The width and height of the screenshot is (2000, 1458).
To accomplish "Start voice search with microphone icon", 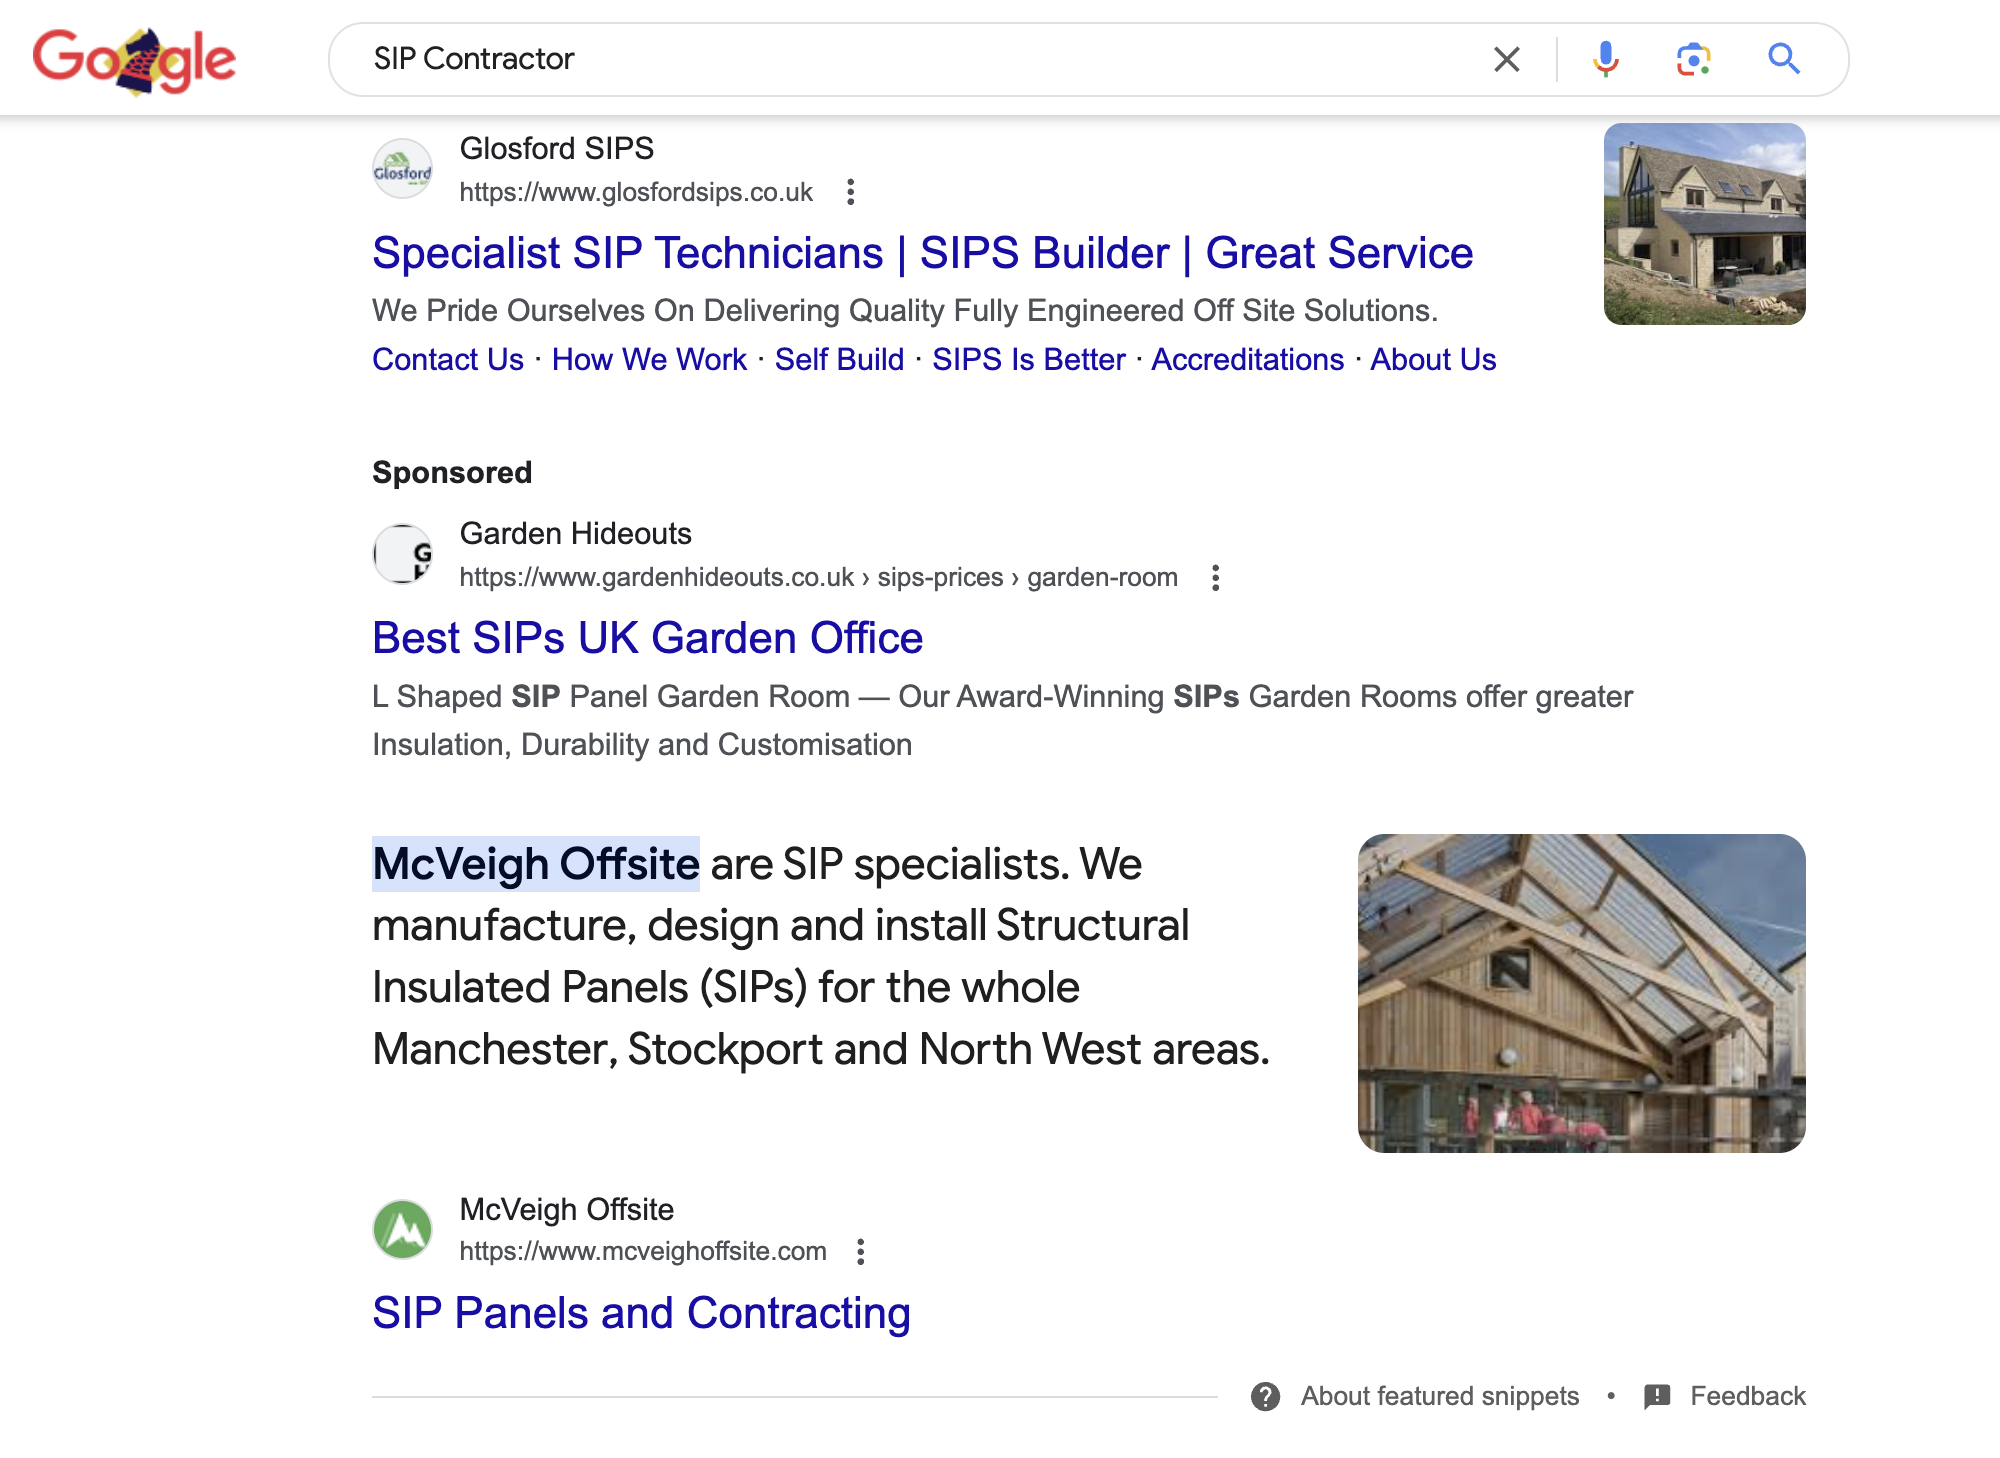I will [x=1605, y=59].
